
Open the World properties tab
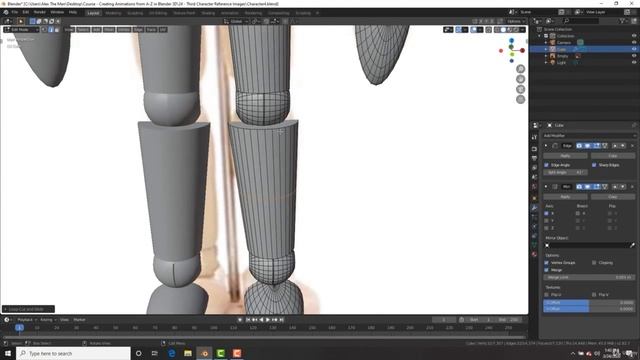534,187
